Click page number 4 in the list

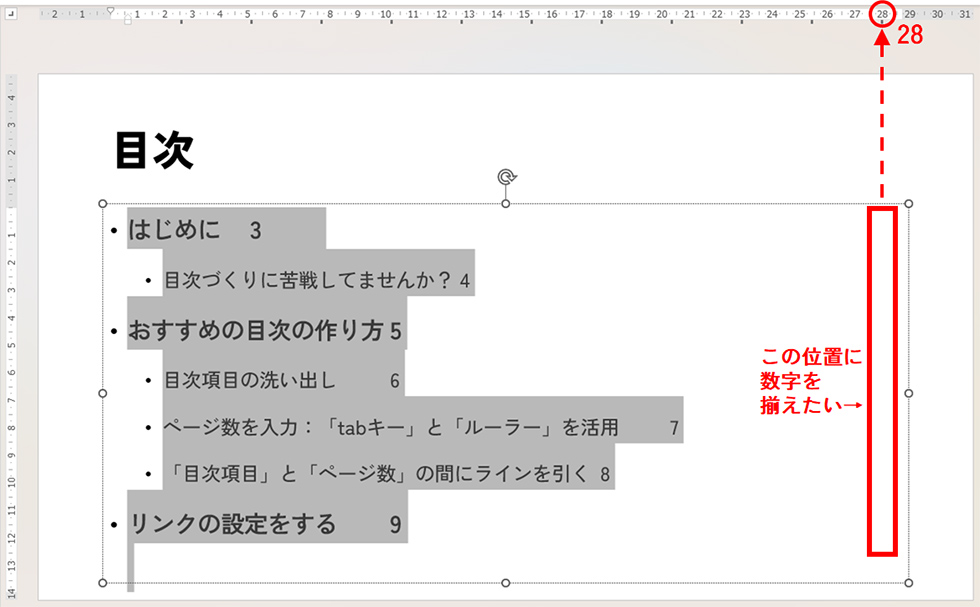[x=464, y=281]
